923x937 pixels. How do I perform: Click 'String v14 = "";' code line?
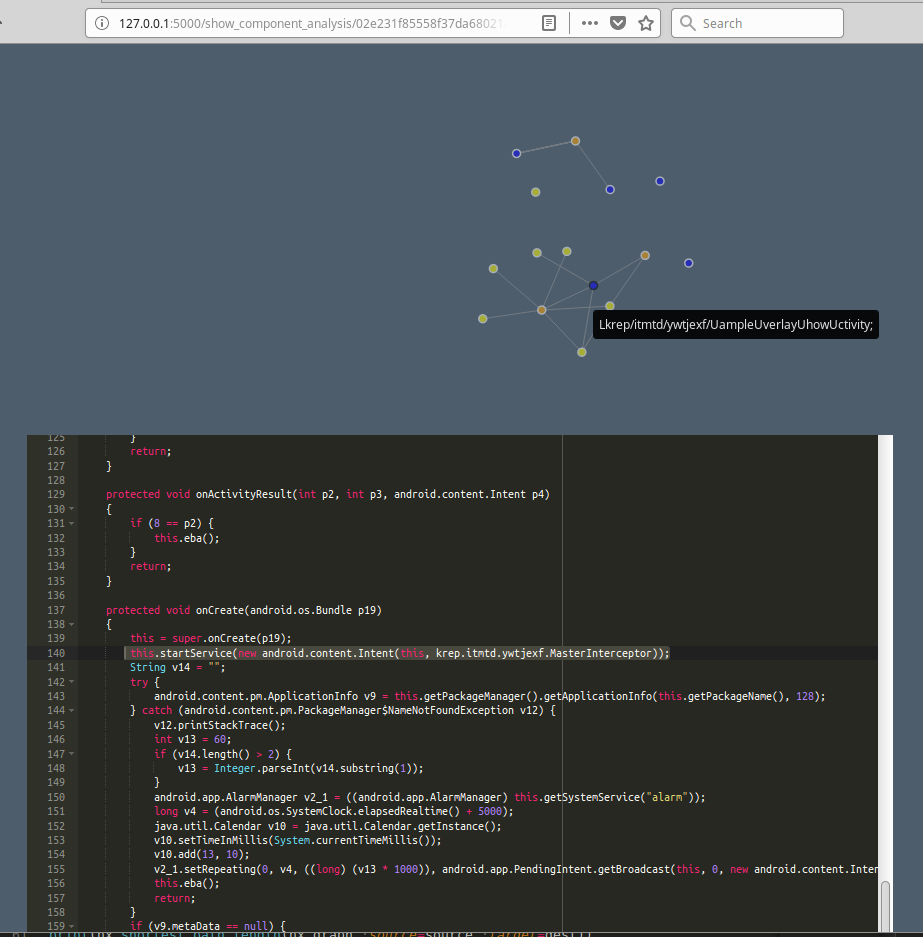point(177,667)
